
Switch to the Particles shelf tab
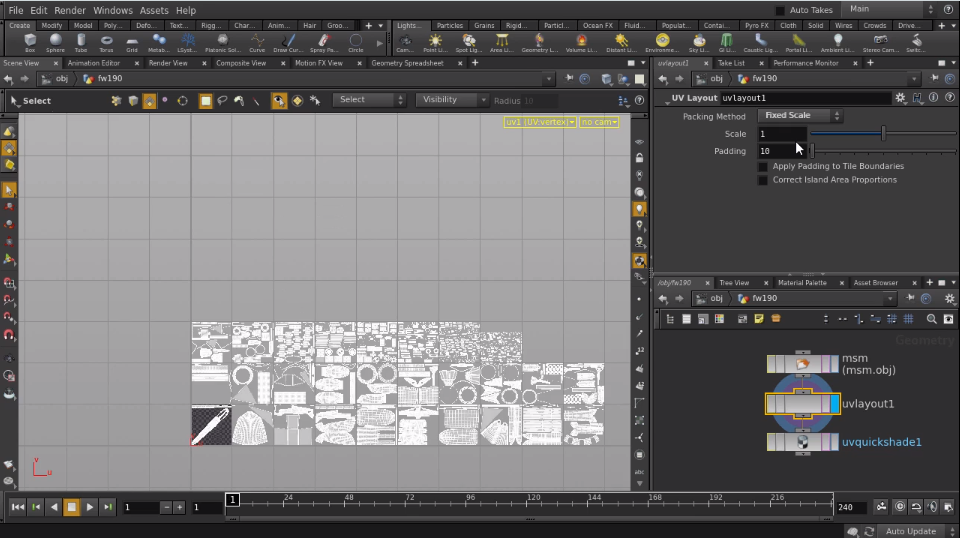pos(449,26)
